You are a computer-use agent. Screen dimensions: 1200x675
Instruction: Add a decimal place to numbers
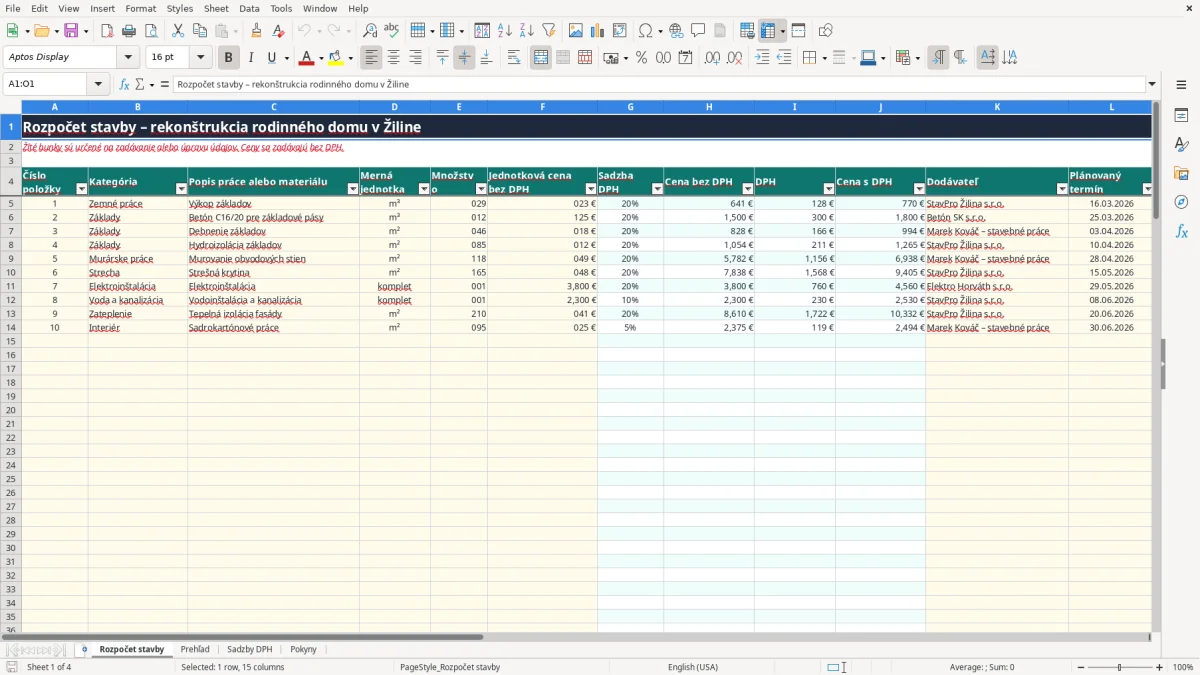[712, 58]
